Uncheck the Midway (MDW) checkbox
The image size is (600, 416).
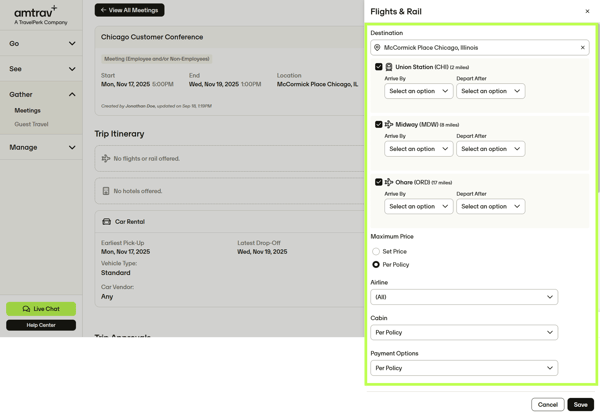(x=378, y=125)
